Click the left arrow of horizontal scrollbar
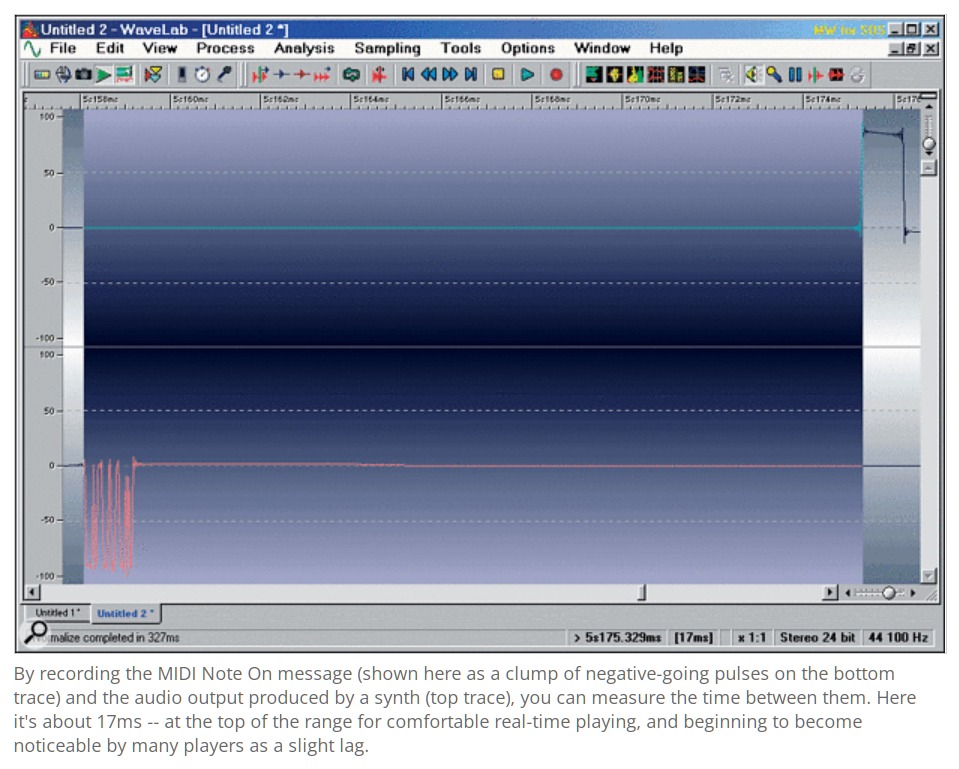 30,593
